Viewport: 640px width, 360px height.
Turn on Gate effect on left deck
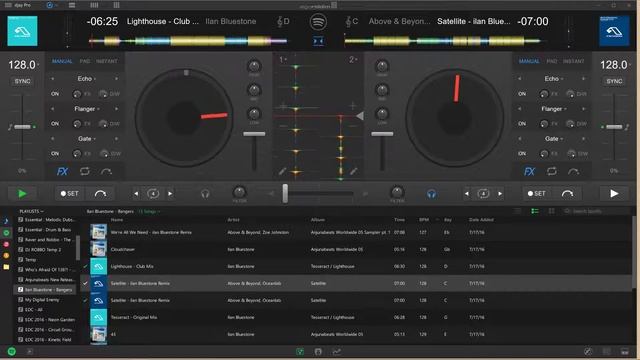point(55,154)
